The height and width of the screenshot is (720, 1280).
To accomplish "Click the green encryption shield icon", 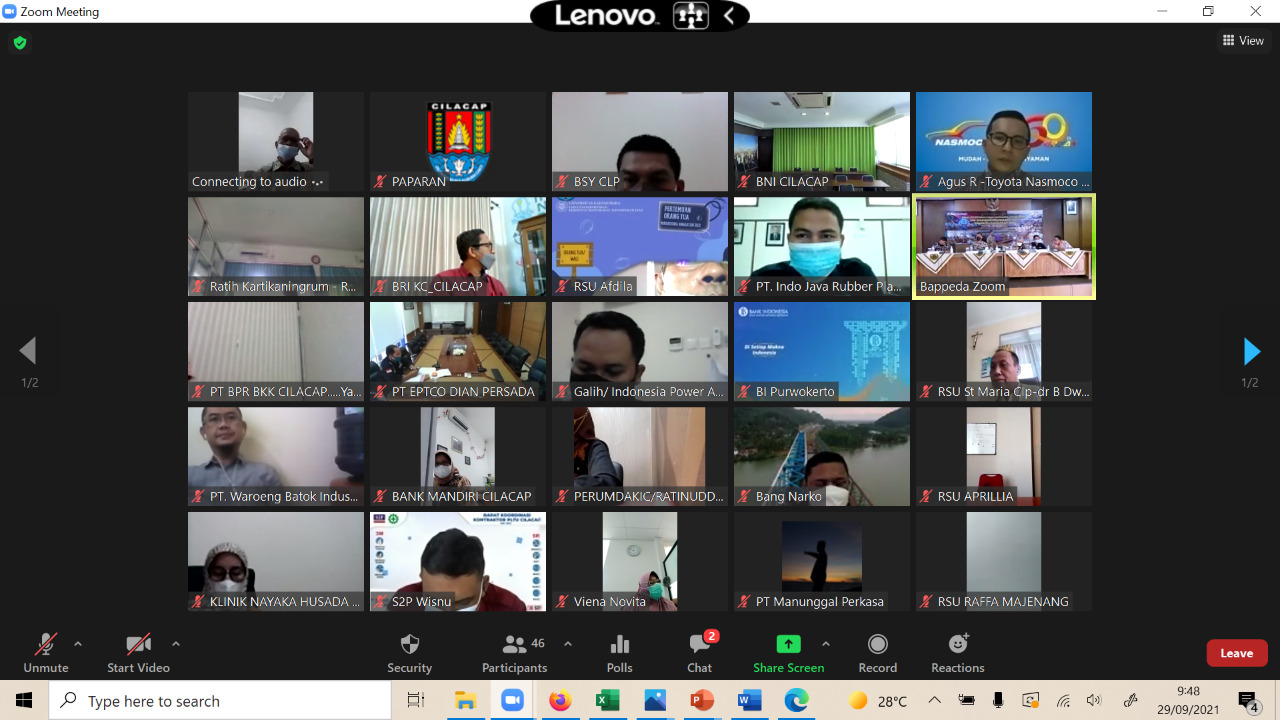I will pos(19,43).
